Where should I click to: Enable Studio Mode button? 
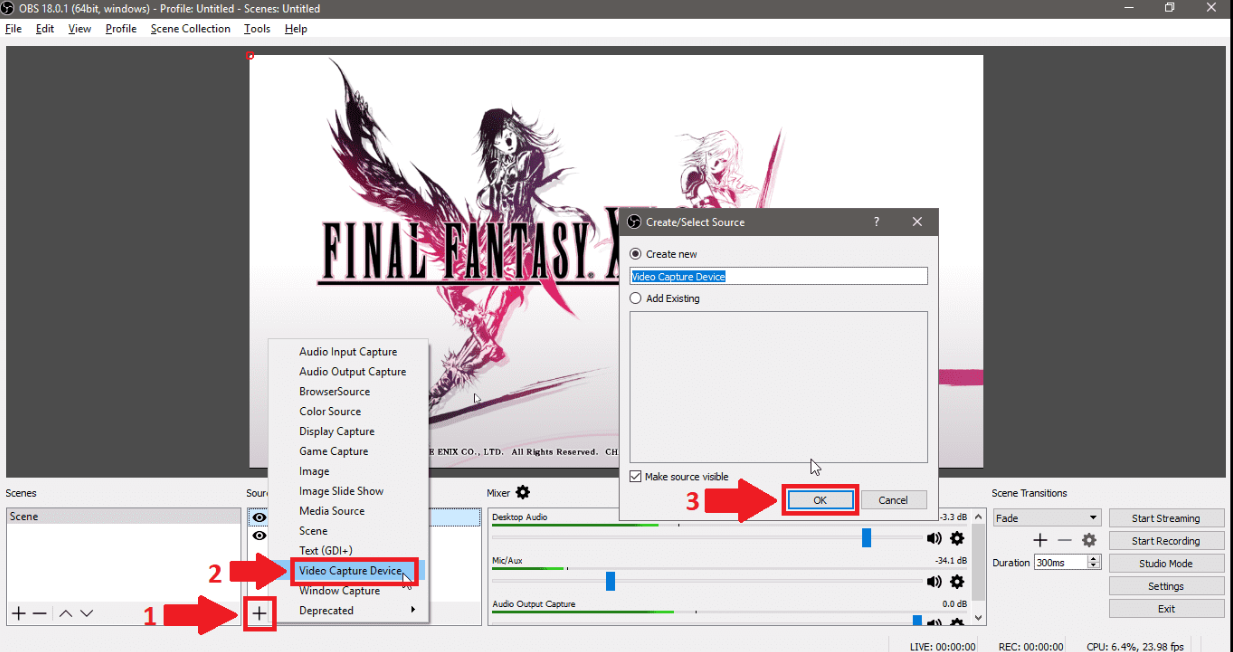1166,564
